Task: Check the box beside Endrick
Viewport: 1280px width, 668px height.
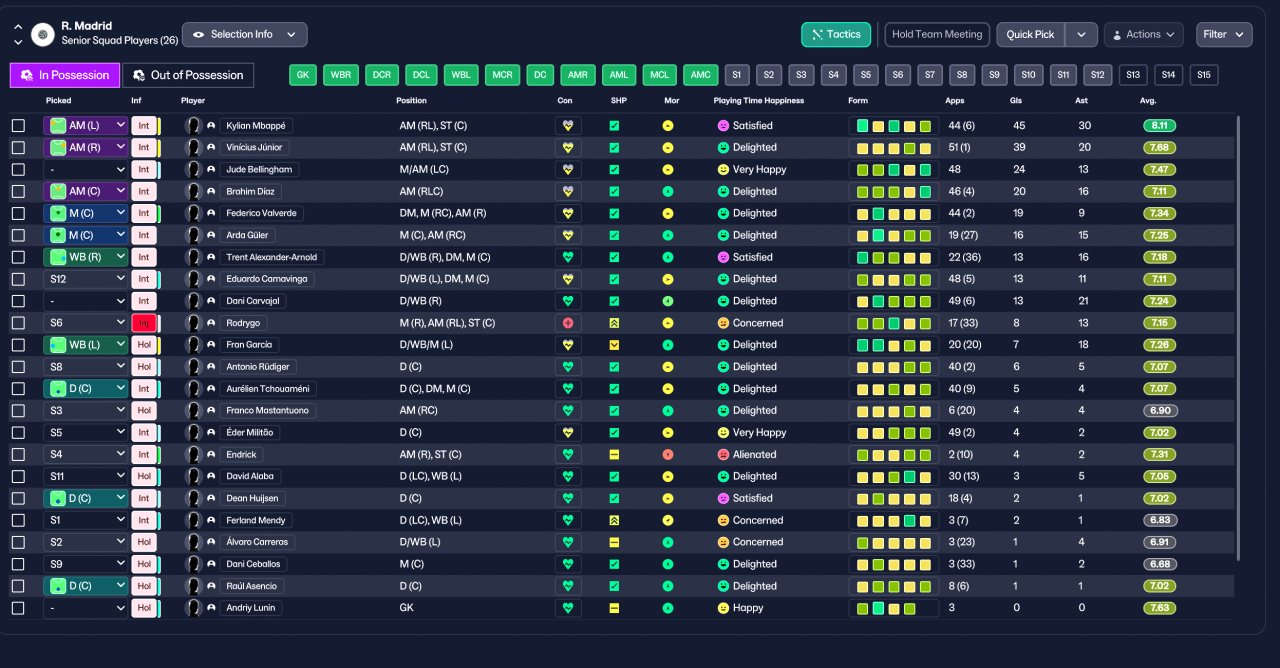Action: 18,455
